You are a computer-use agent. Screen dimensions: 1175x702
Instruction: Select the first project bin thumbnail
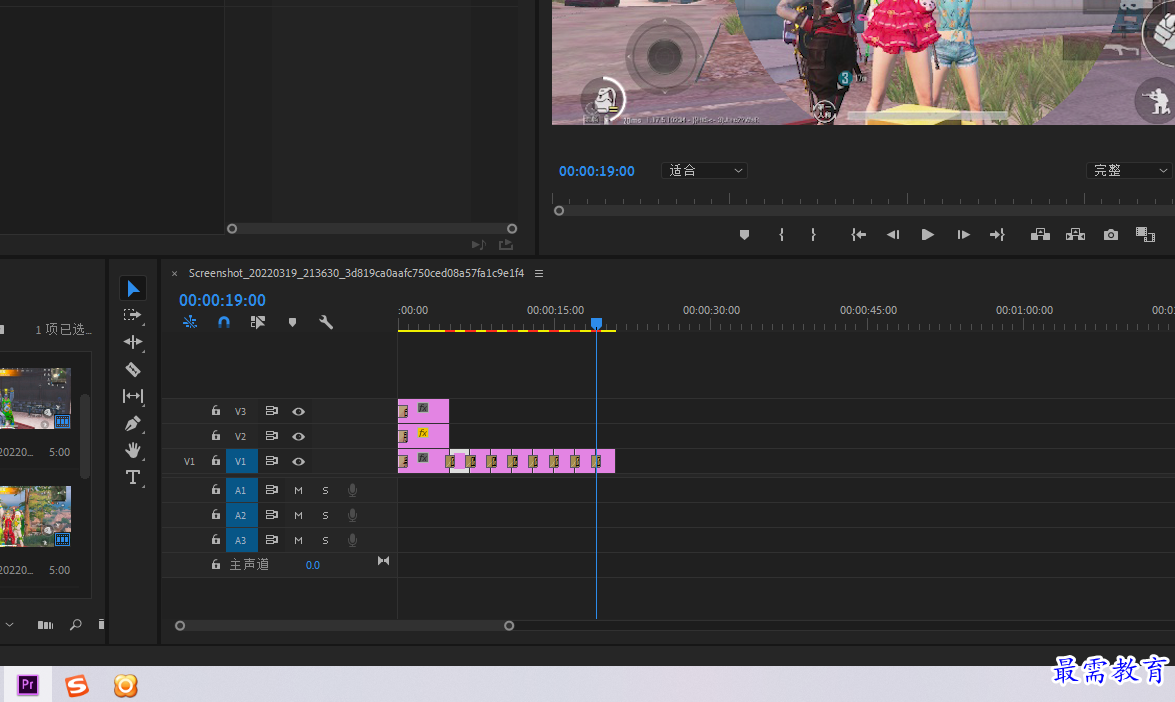pos(35,399)
